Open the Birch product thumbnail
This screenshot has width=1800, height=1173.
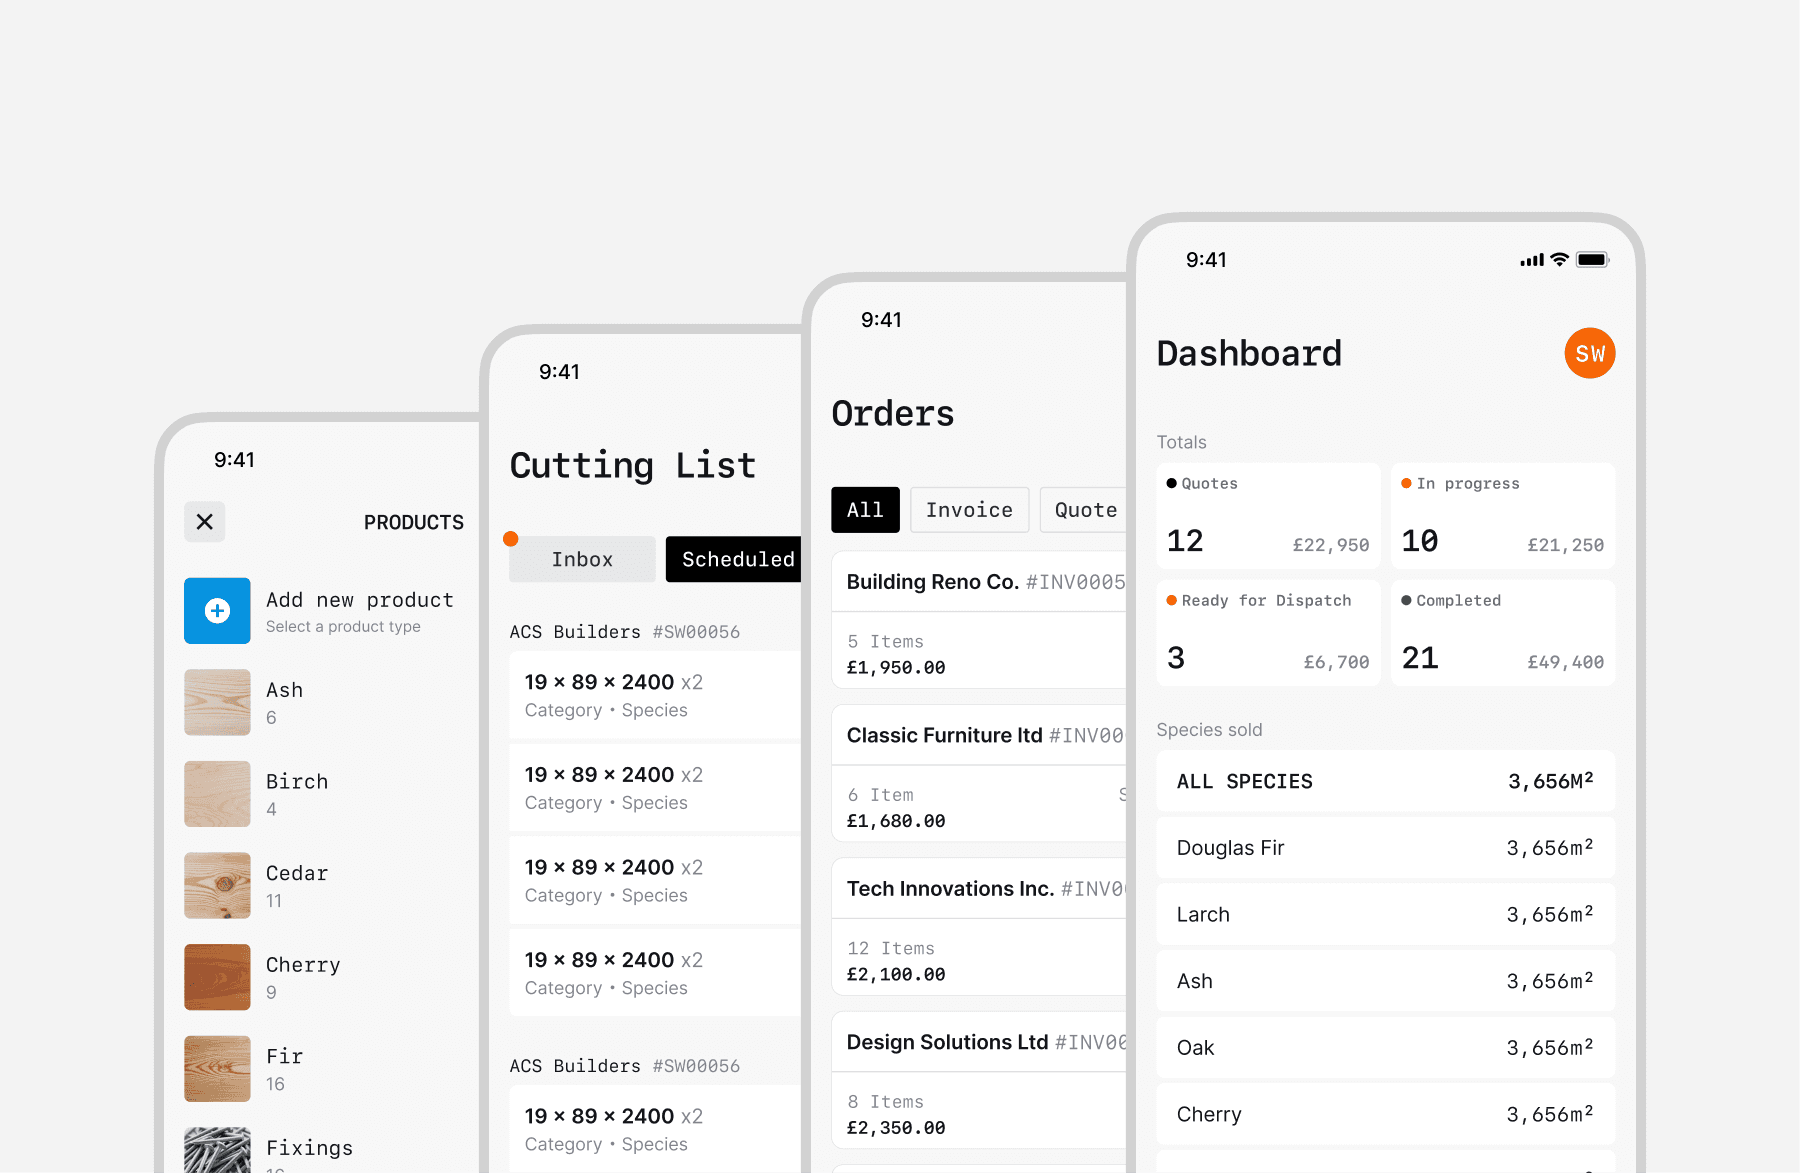[x=217, y=794]
